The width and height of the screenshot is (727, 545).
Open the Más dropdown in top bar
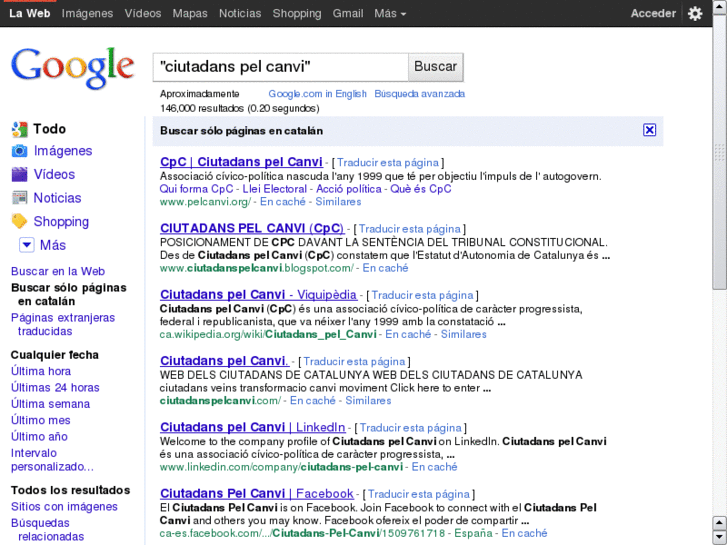tap(390, 13)
